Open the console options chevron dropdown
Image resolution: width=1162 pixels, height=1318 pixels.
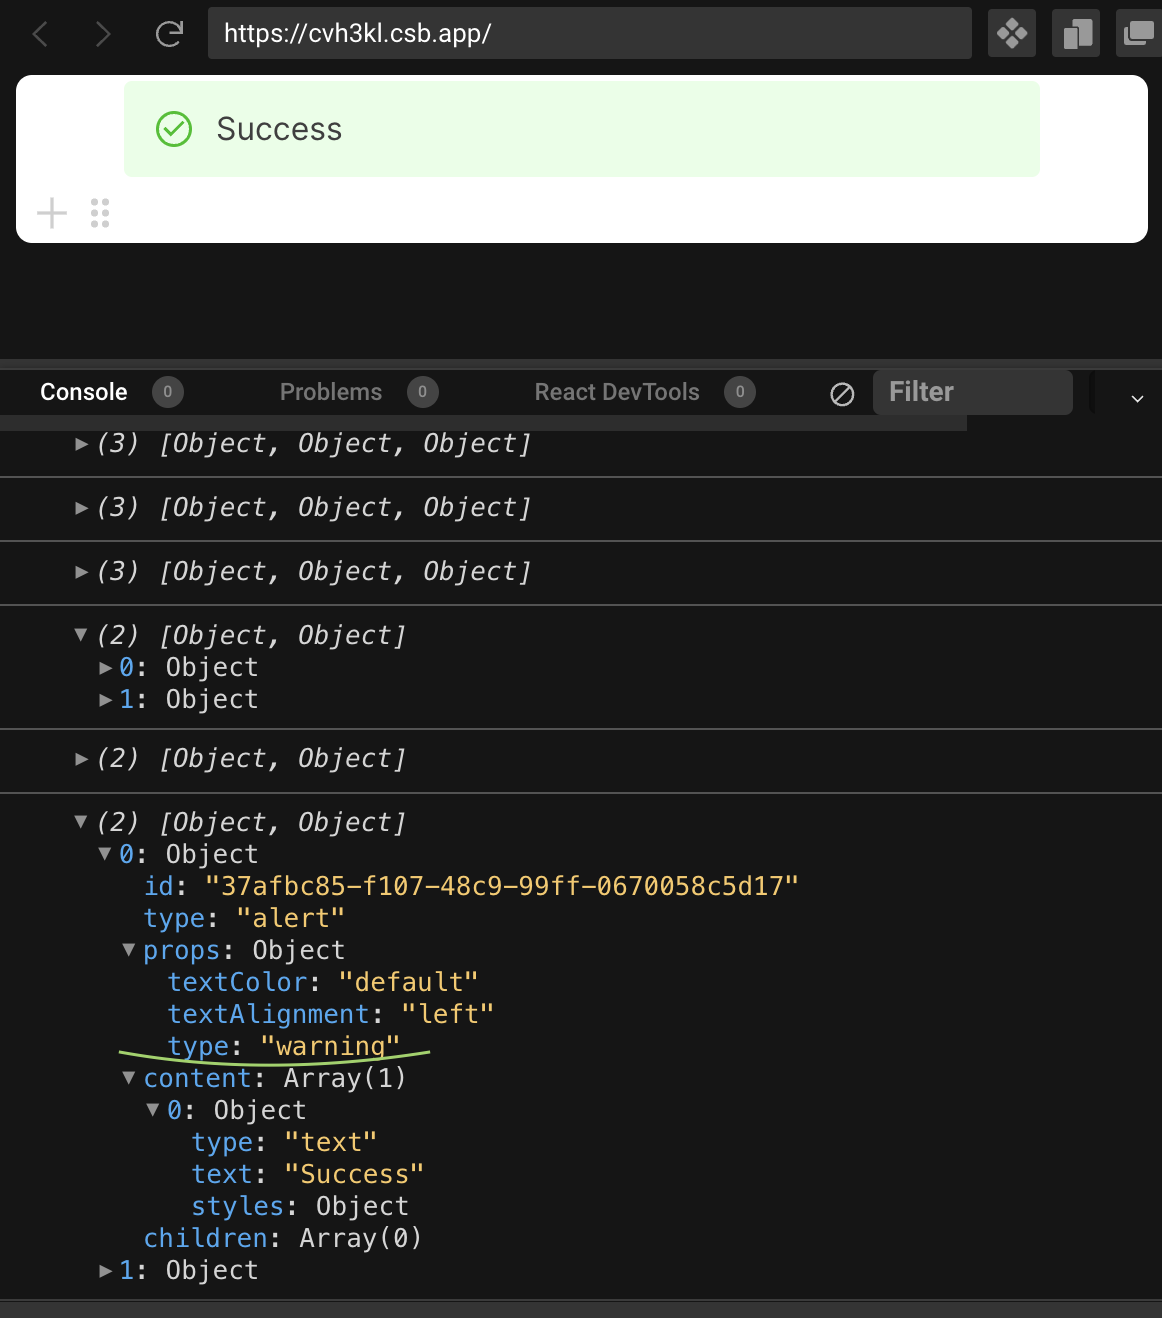(x=1136, y=398)
